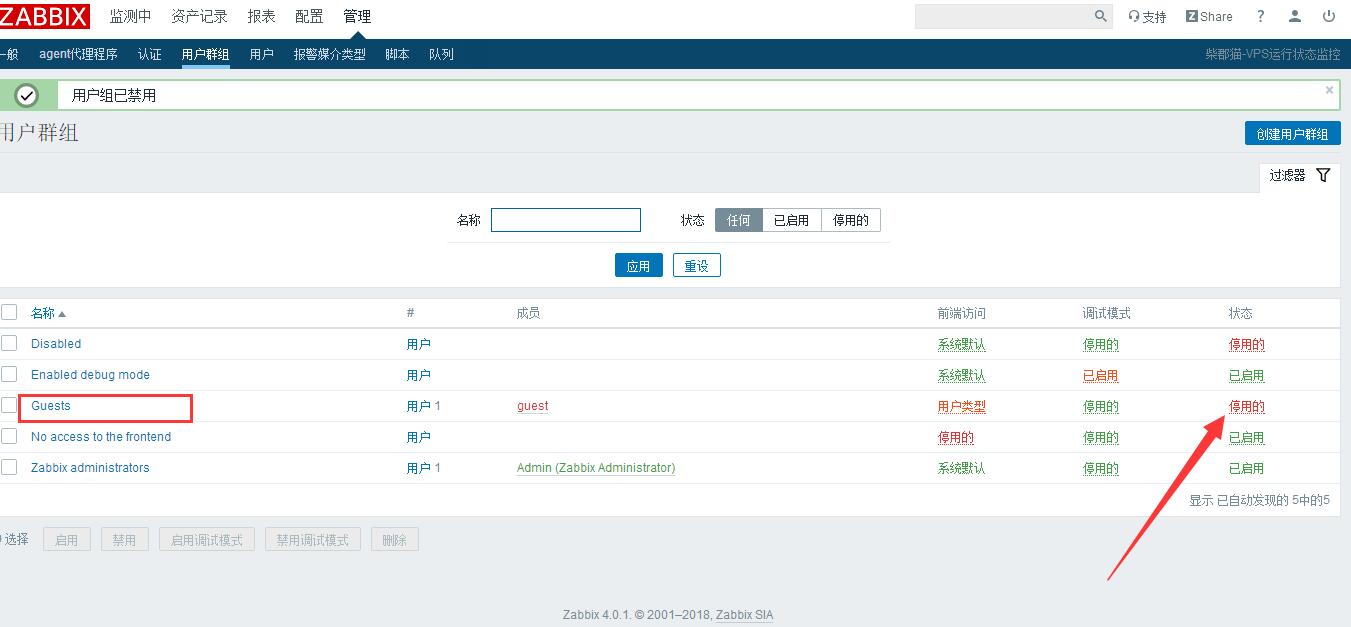Open Admin (Zabbix Administrator) member link
Viewport: 1351px width, 627px height.
596,468
